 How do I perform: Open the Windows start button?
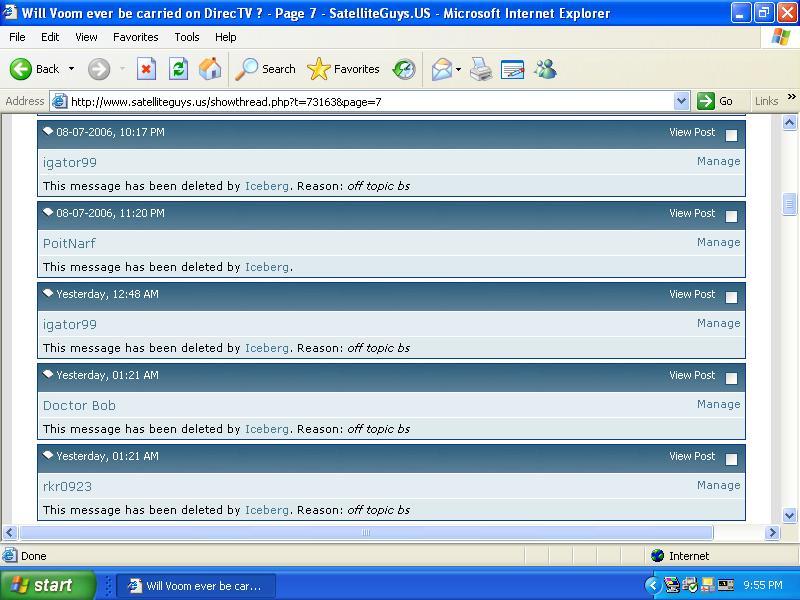pyautogui.click(x=47, y=585)
